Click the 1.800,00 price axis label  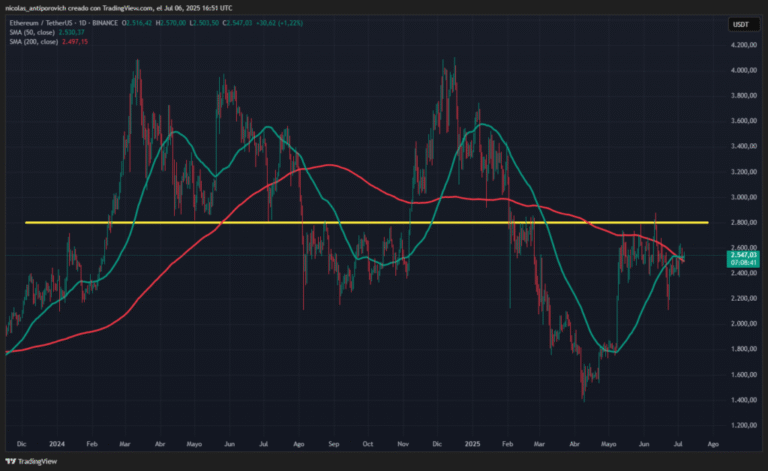[744, 349]
